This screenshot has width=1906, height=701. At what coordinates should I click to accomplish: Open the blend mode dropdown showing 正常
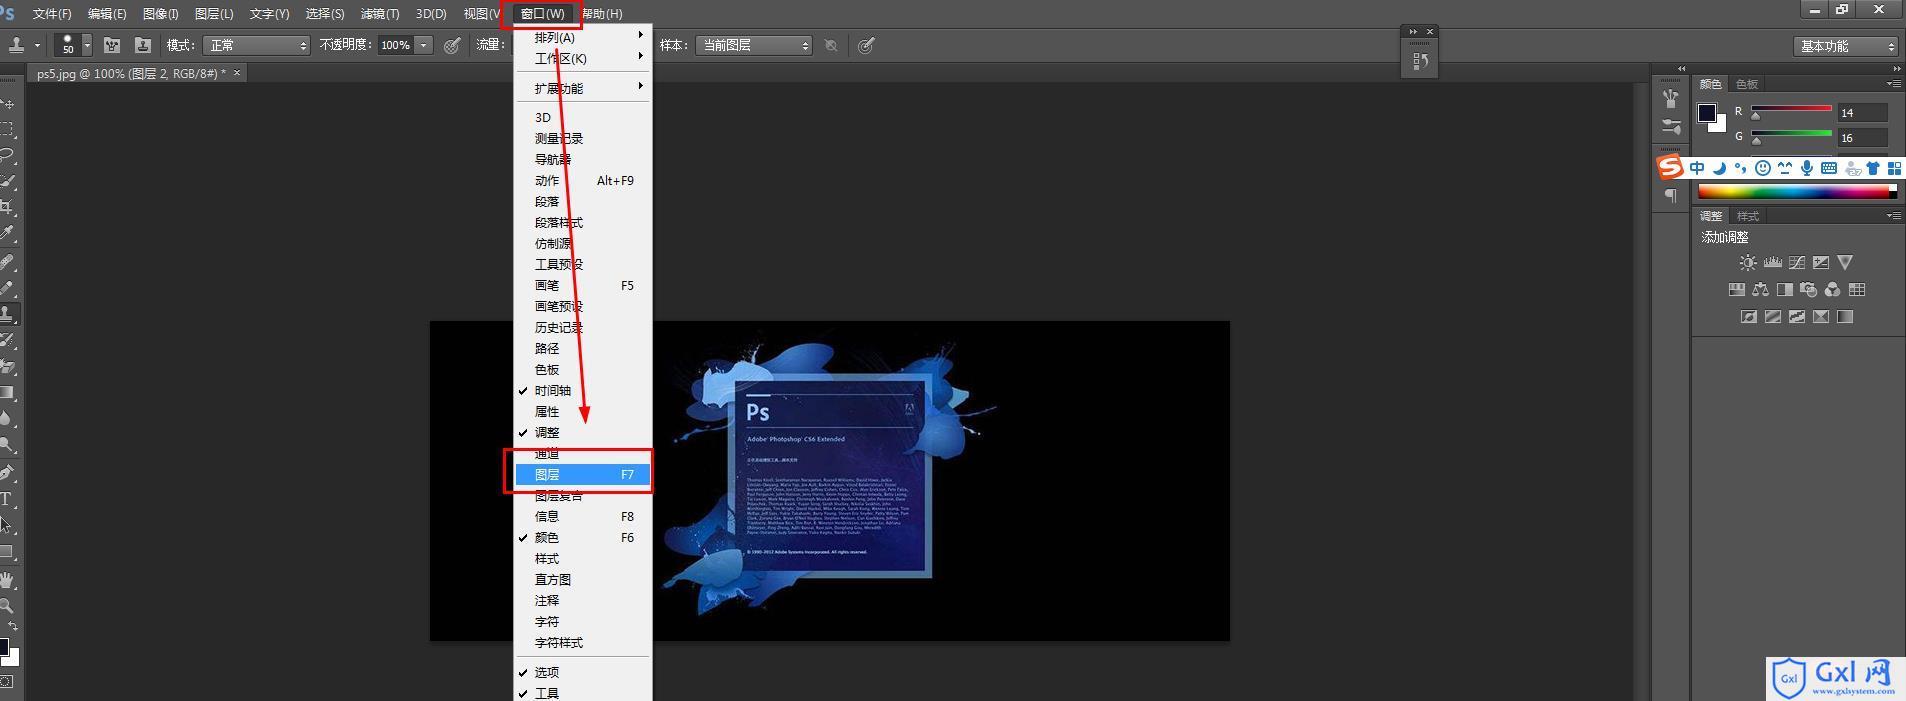click(x=256, y=45)
